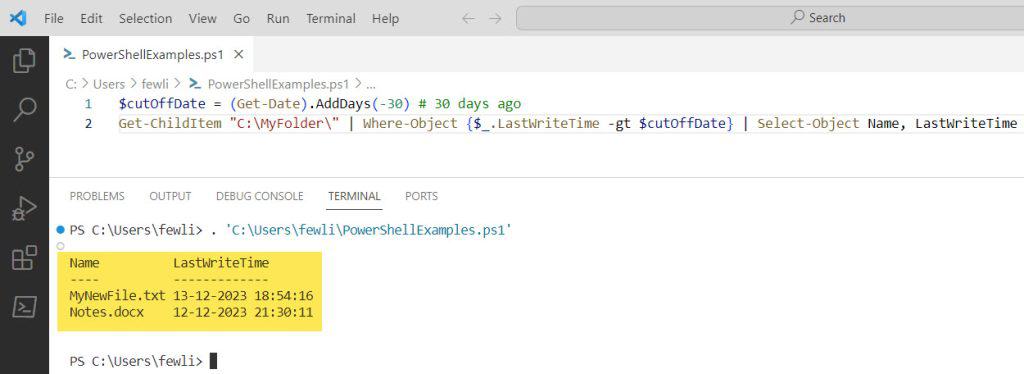This screenshot has height=374, width=1024.
Task: Click the AddDays method call
Action: click(345, 104)
